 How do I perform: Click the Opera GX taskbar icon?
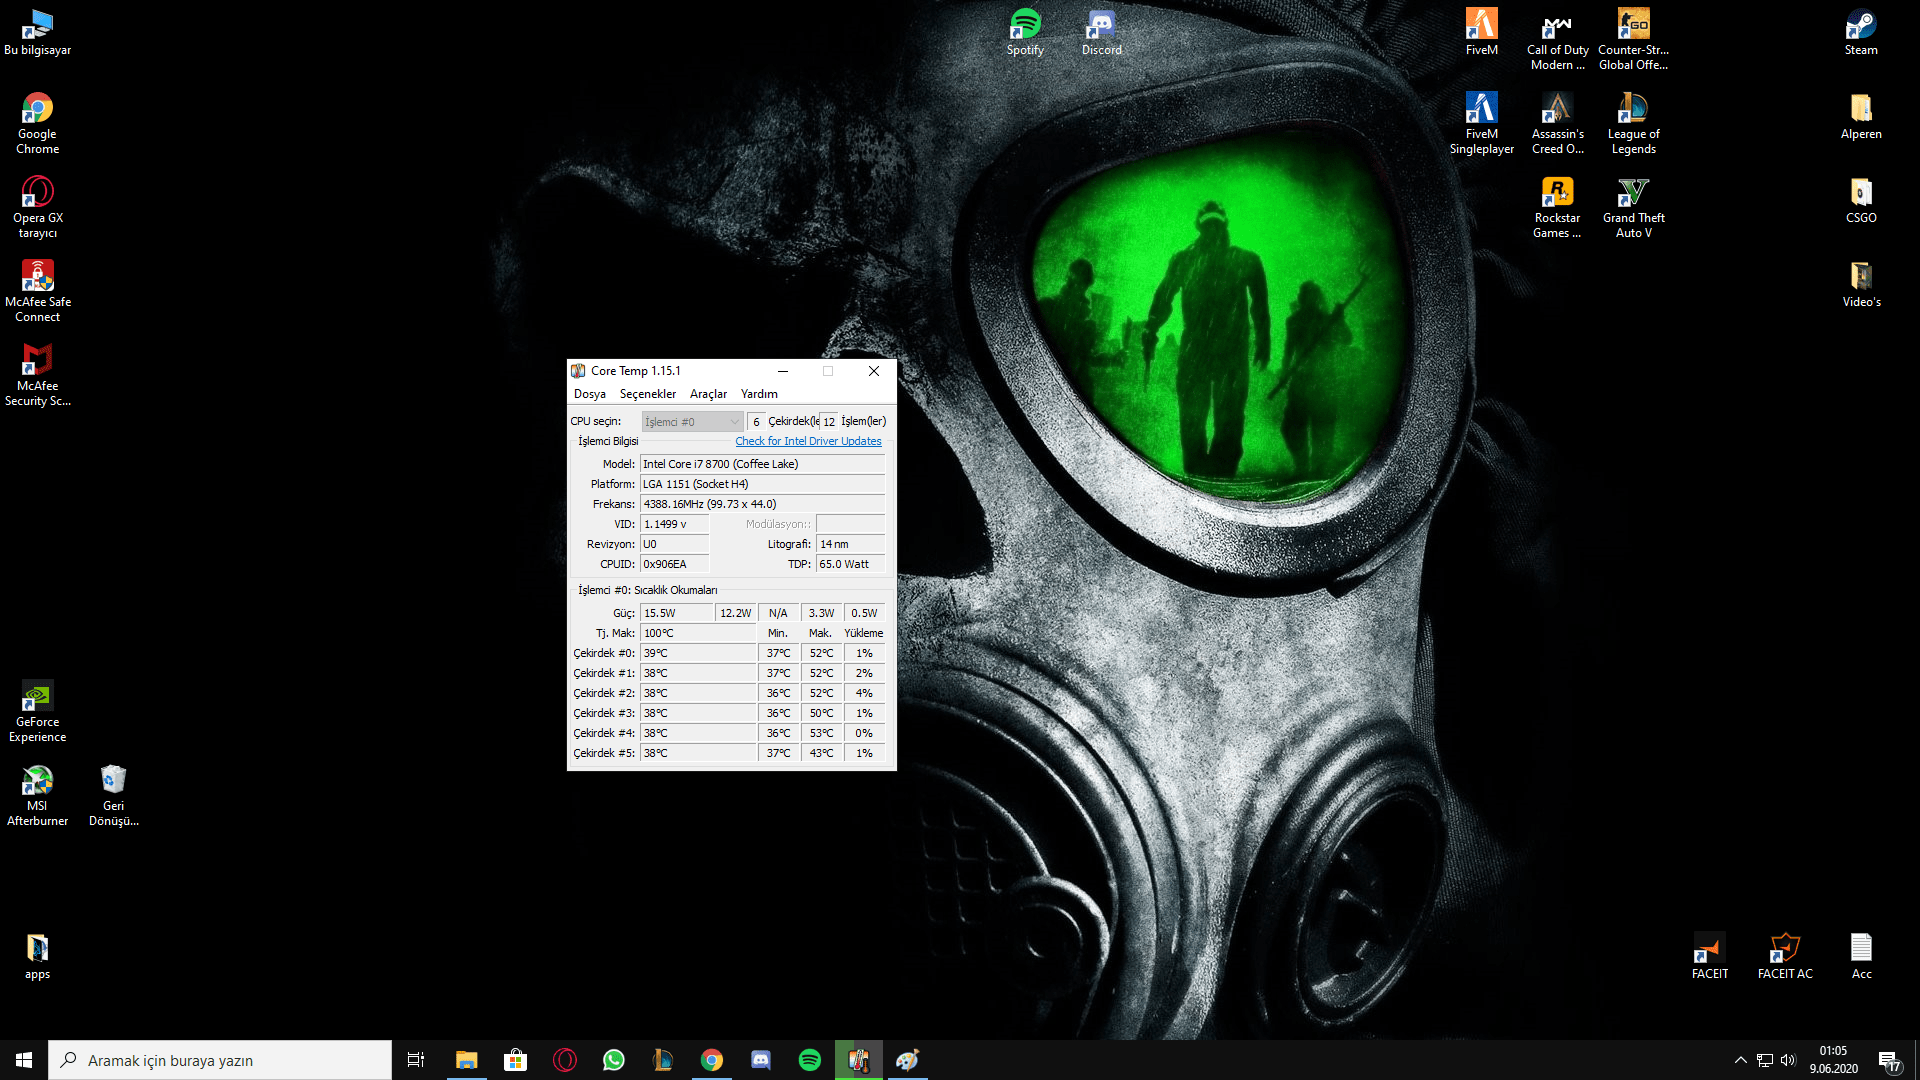click(x=565, y=1060)
